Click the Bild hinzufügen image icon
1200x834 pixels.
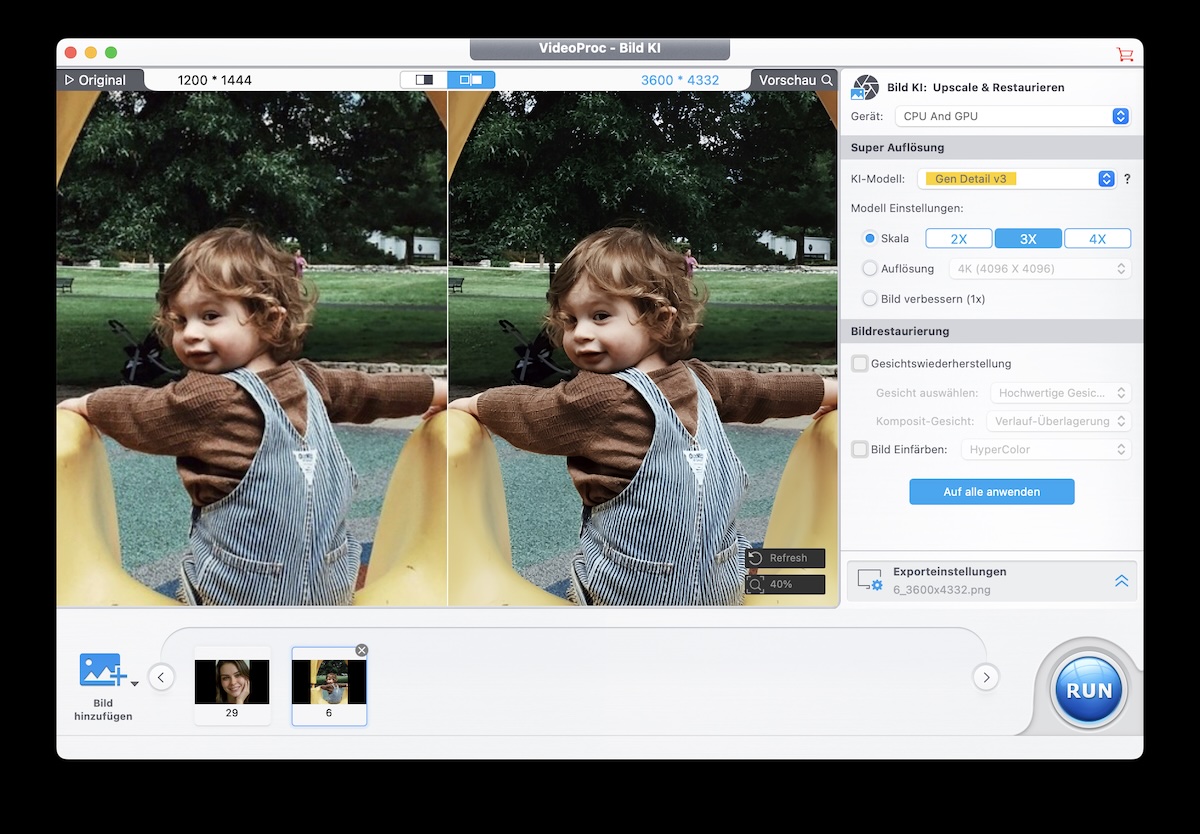coord(101,670)
